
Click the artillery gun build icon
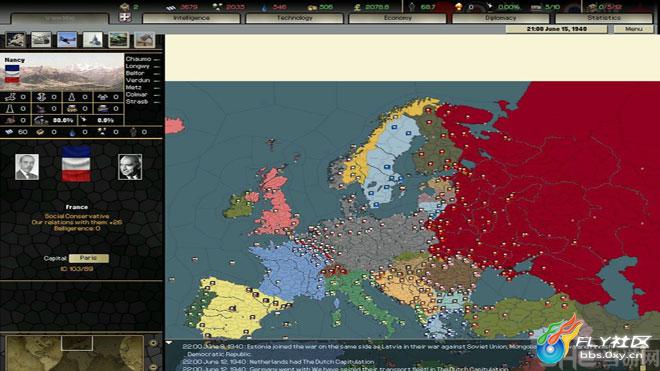(x=144, y=40)
